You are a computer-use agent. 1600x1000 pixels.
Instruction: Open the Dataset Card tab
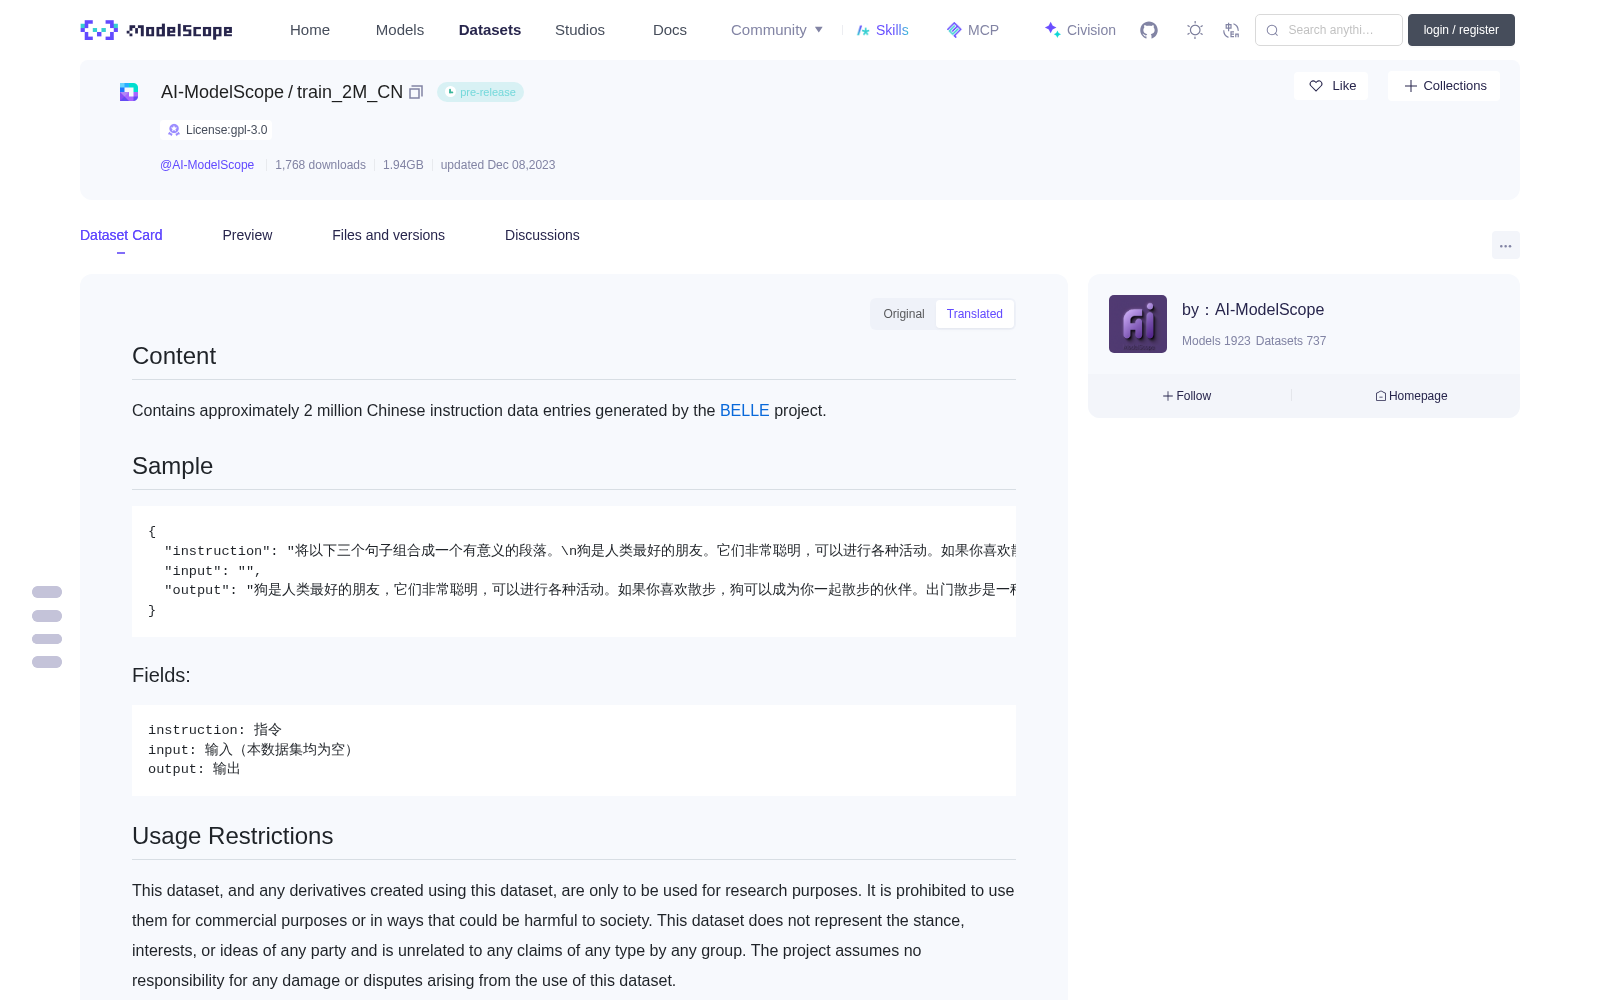(121, 235)
